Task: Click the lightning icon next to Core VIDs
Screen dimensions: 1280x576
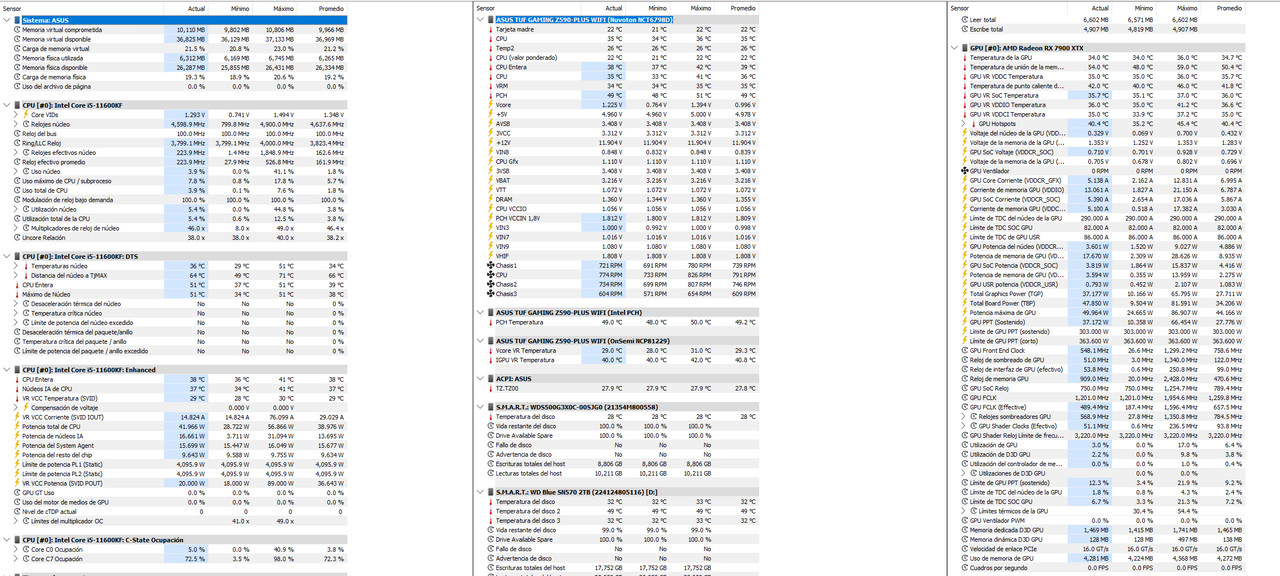Action: [x=27, y=114]
